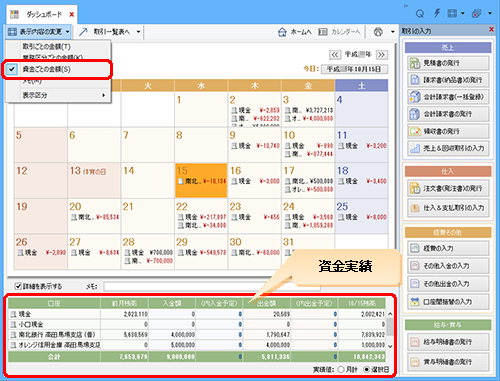Open その他入金の入力 icon button

pos(415,266)
